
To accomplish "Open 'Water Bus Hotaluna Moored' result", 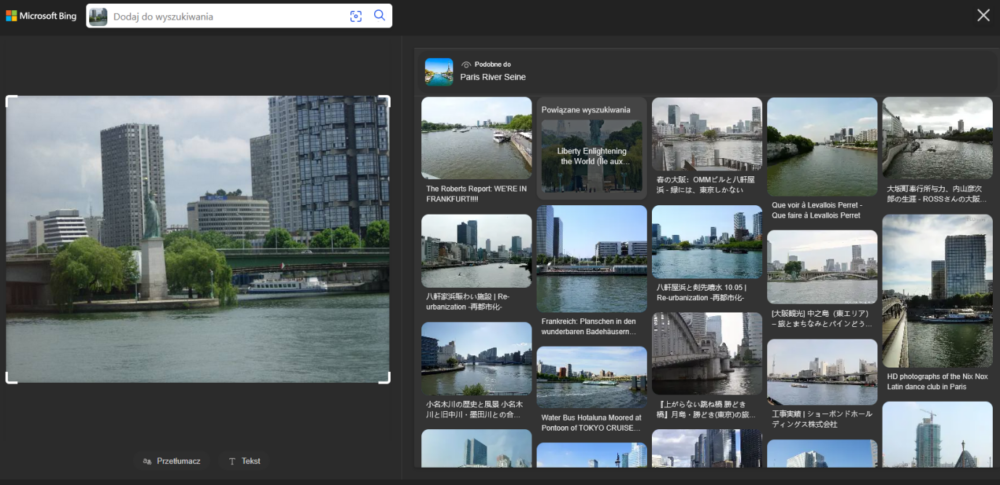I will [x=591, y=377].
